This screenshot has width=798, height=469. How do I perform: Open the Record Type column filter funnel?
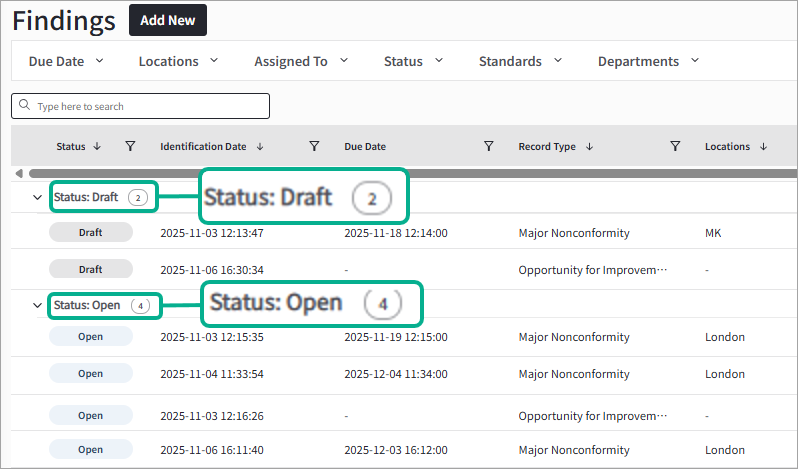(675, 146)
